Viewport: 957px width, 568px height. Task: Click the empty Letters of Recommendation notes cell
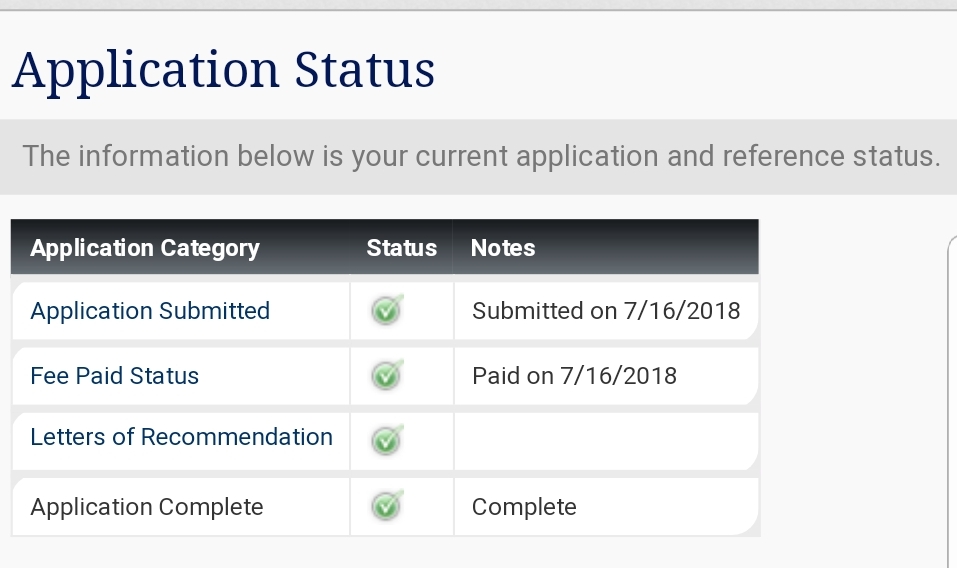(606, 441)
